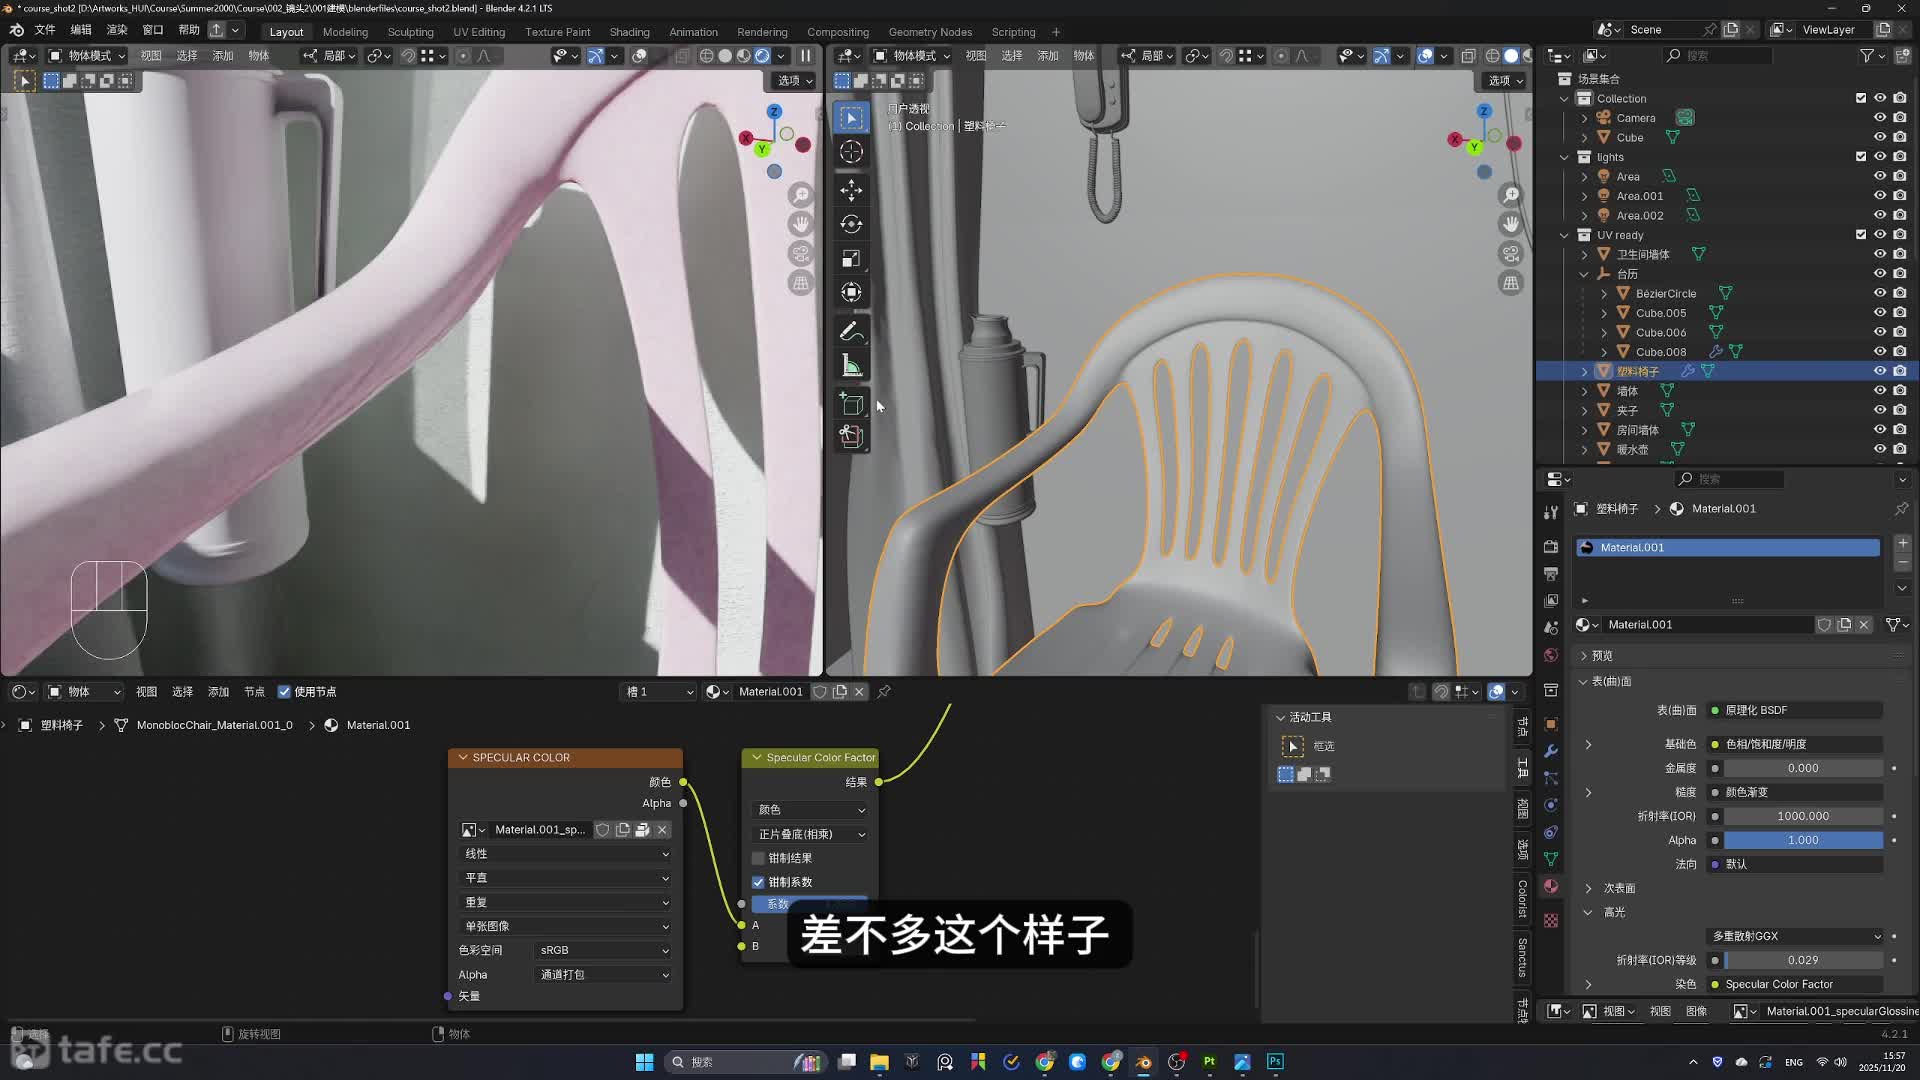
Task: Open the Photoshop icon in taskbar
Action: click(x=1275, y=1062)
